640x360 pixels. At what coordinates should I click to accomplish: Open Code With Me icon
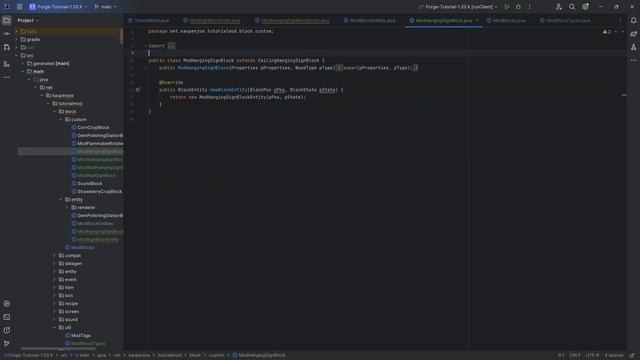coord(558,7)
